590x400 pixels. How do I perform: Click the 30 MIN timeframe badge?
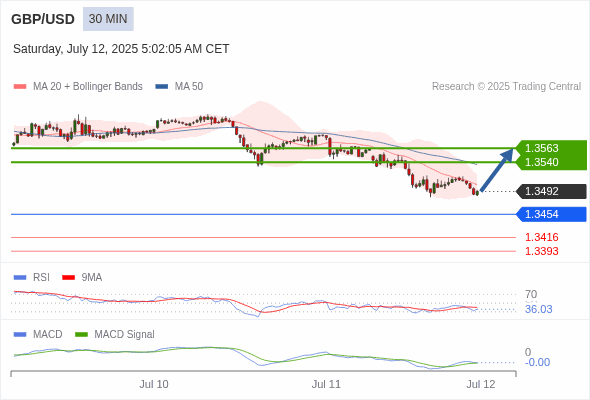pyautogui.click(x=108, y=19)
